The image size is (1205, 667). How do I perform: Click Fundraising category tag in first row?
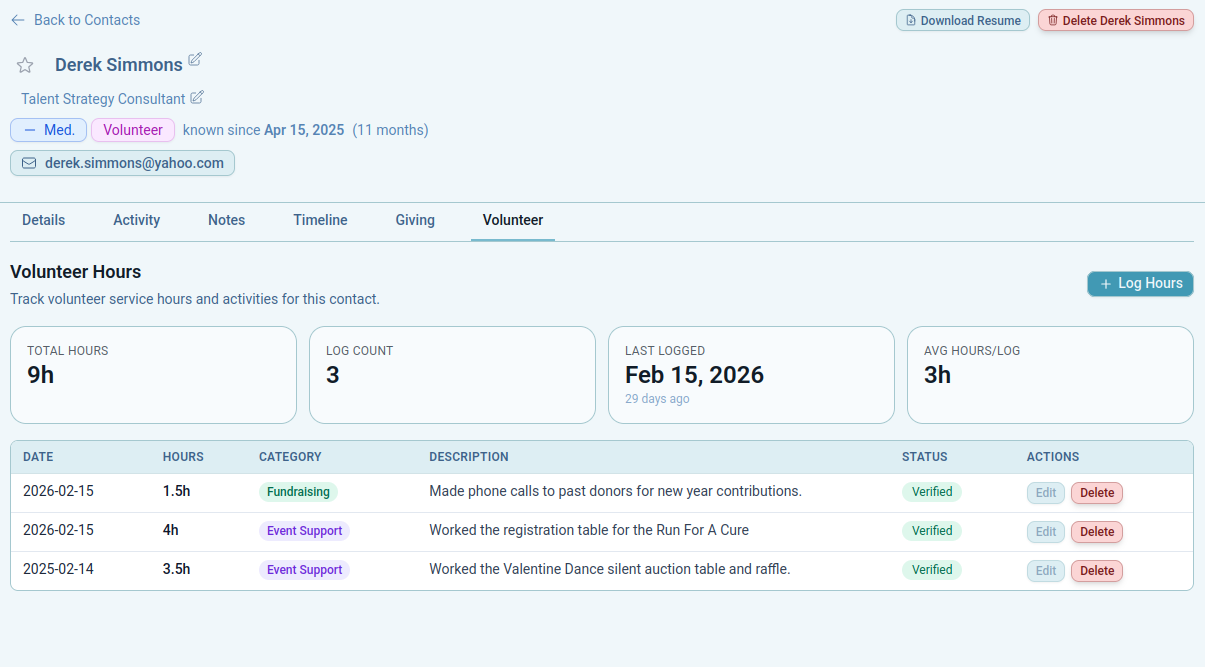click(x=298, y=492)
